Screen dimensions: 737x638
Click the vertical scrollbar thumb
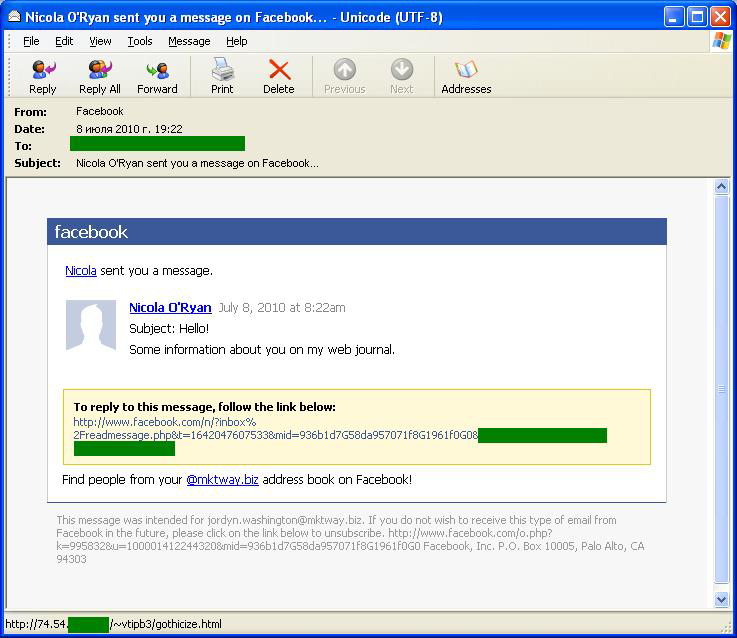coord(721,389)
